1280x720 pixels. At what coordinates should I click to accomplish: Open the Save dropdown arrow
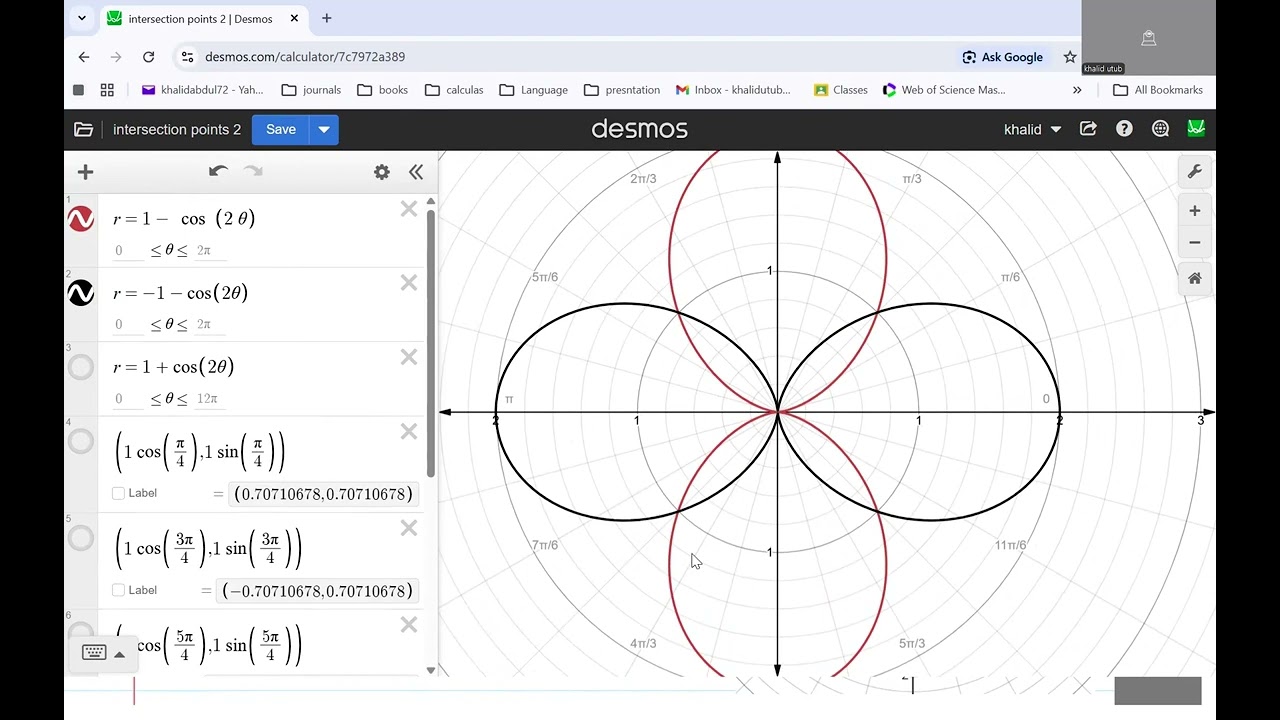324,130
